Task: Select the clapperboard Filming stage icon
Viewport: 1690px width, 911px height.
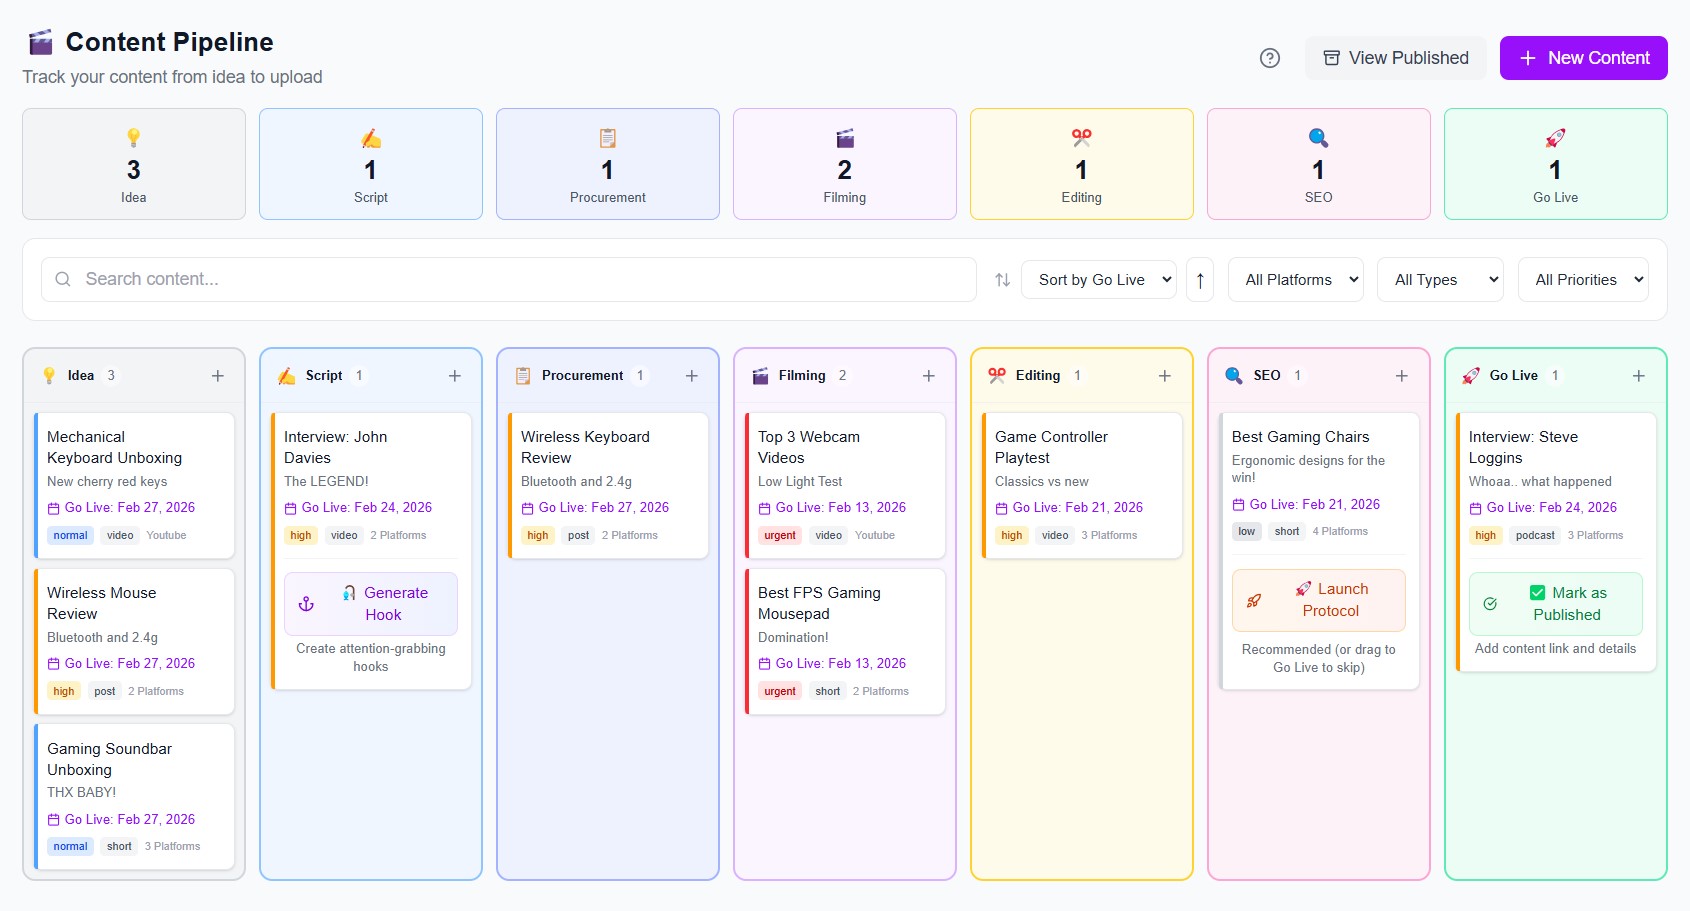Action: [x=844, y=138]
